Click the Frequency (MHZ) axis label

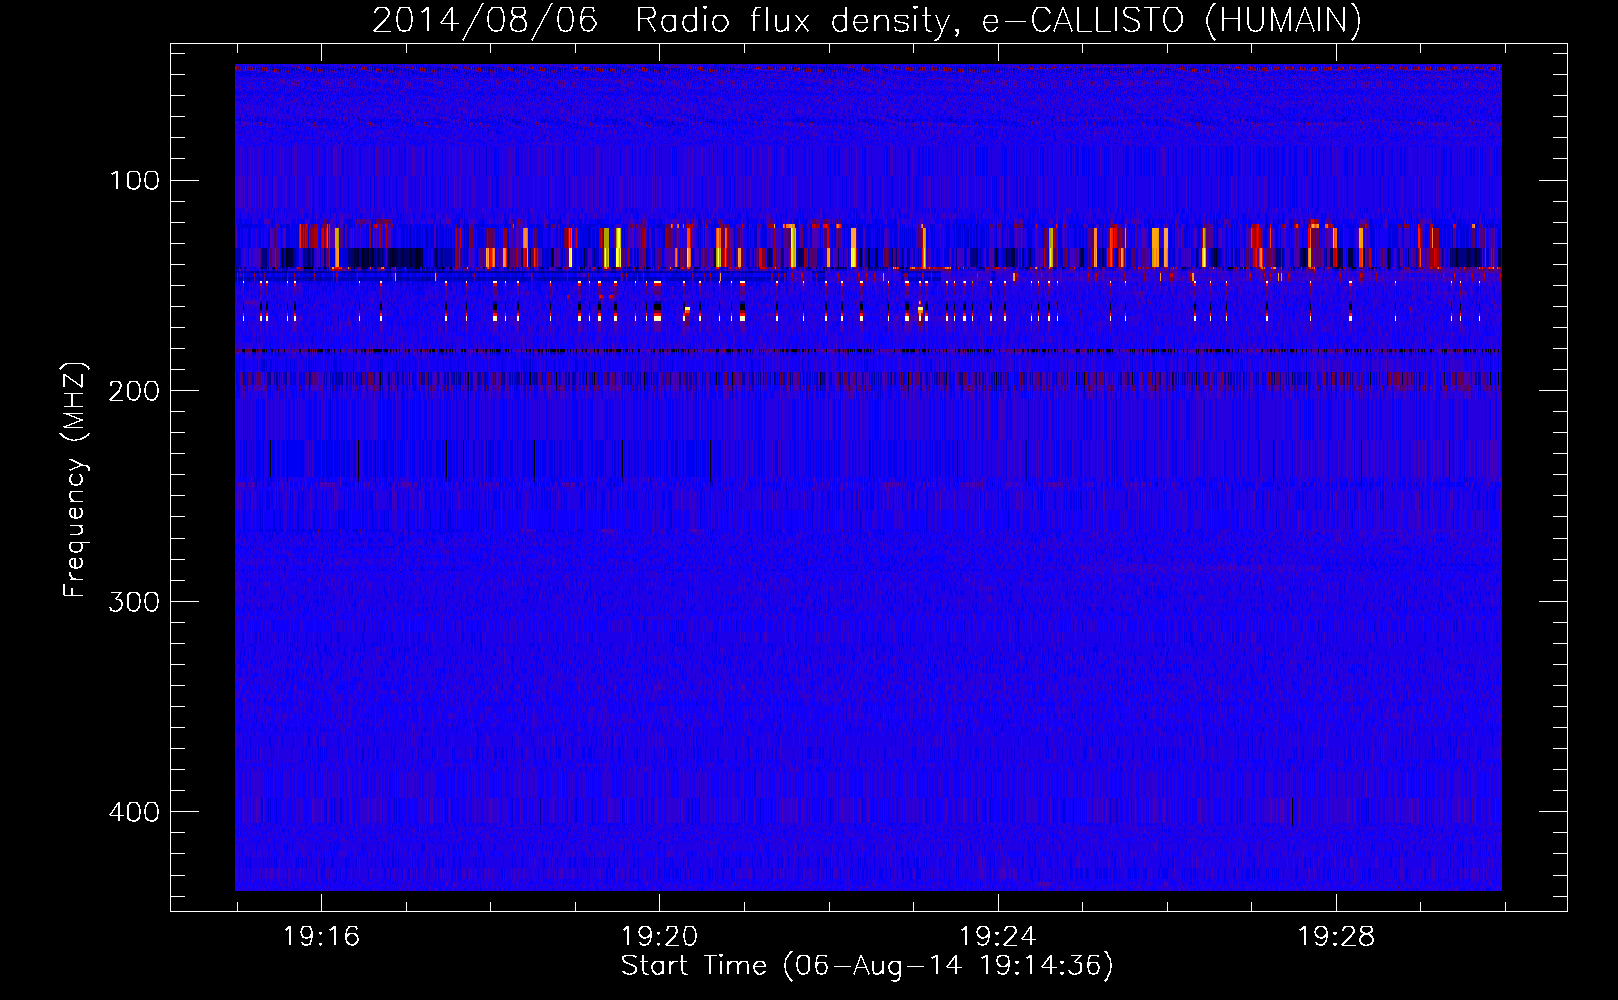pos(75,480)
